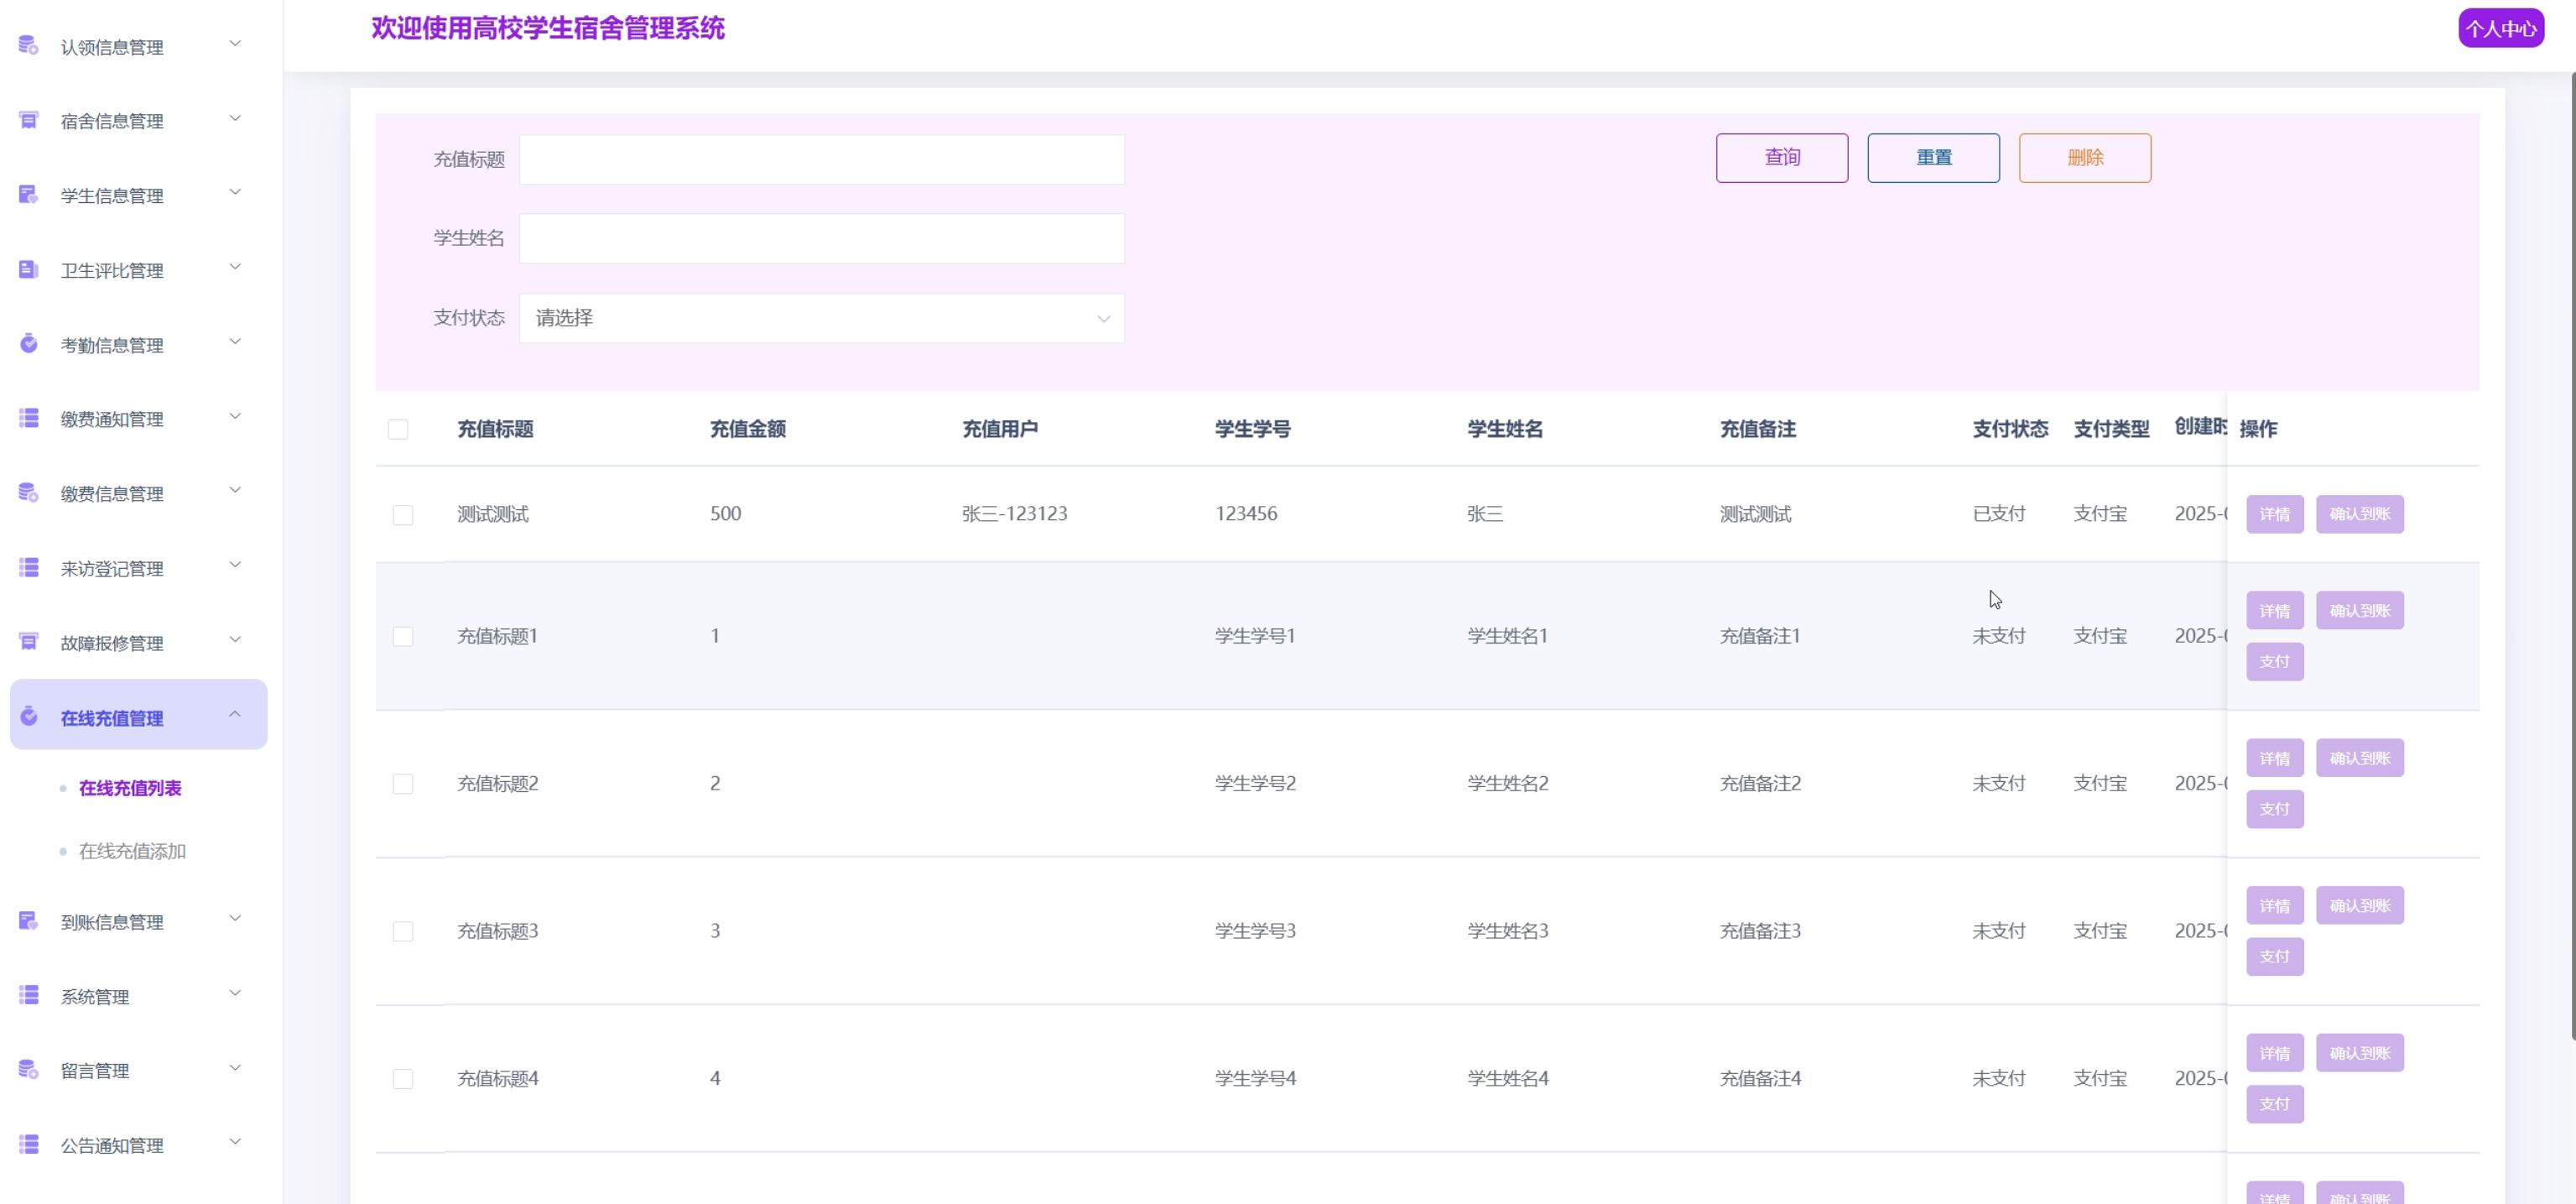Click the 查询 button

pyautogui.click(x=1782, y=158)
